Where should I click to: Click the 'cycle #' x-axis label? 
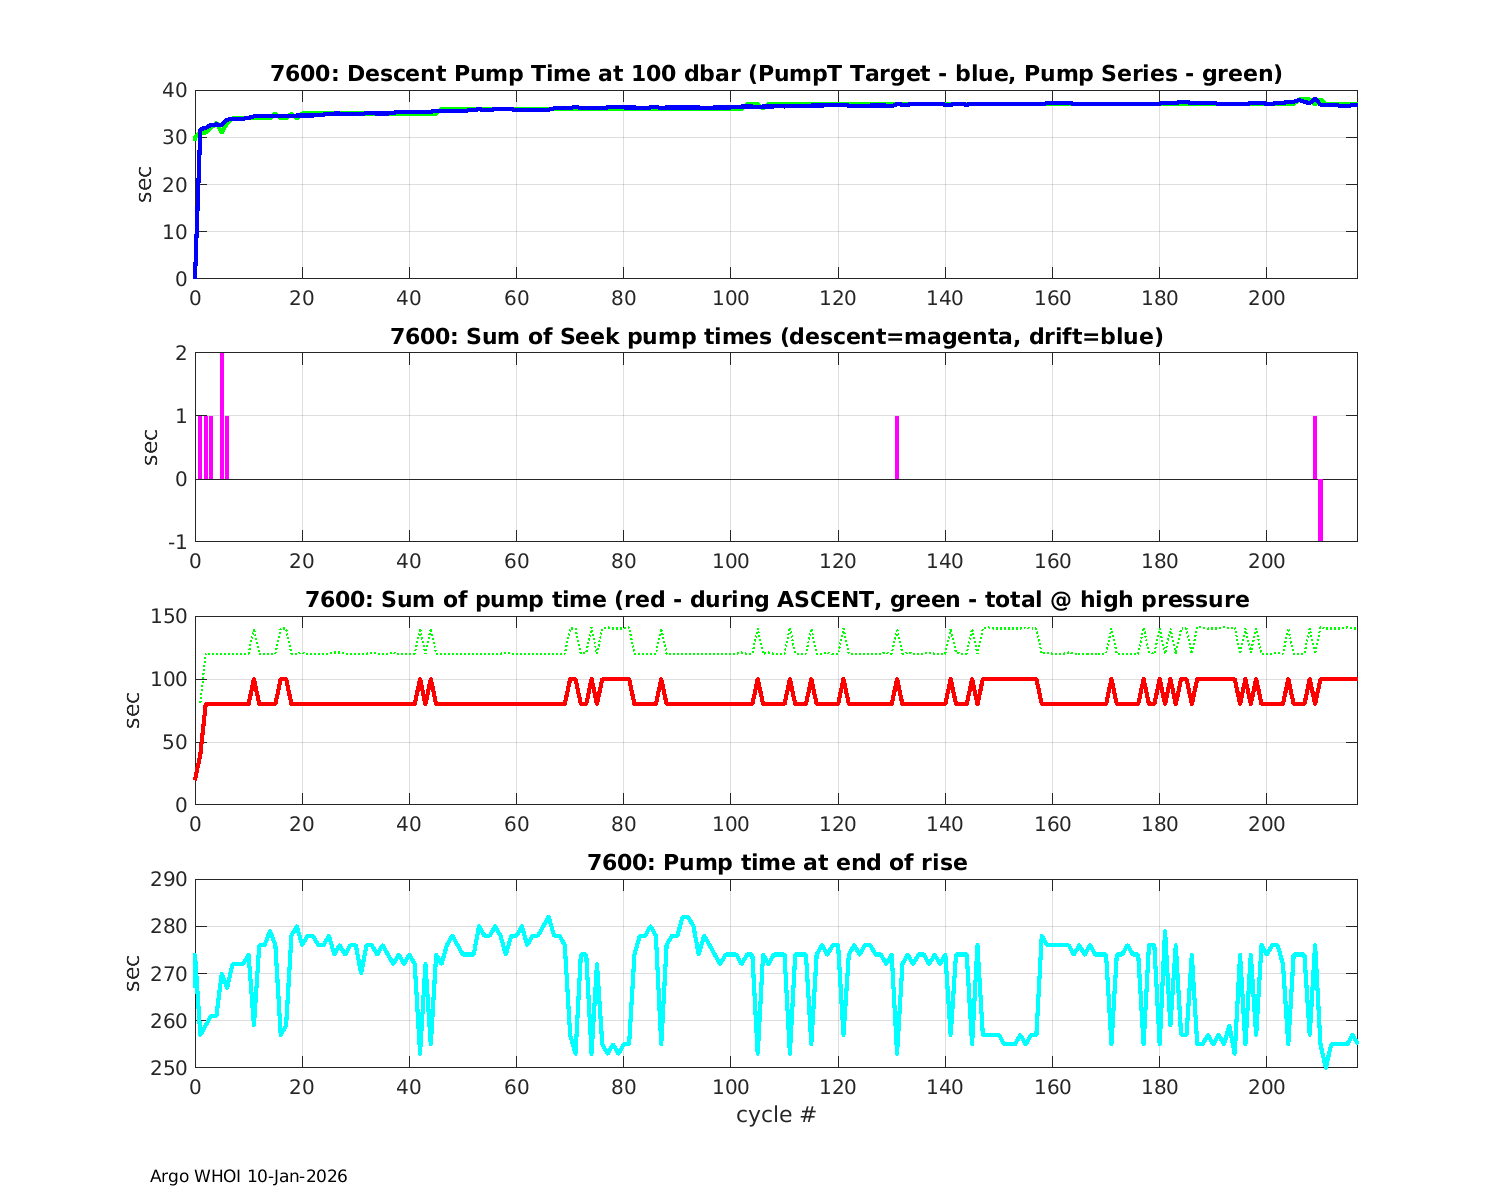[776, 1115]
